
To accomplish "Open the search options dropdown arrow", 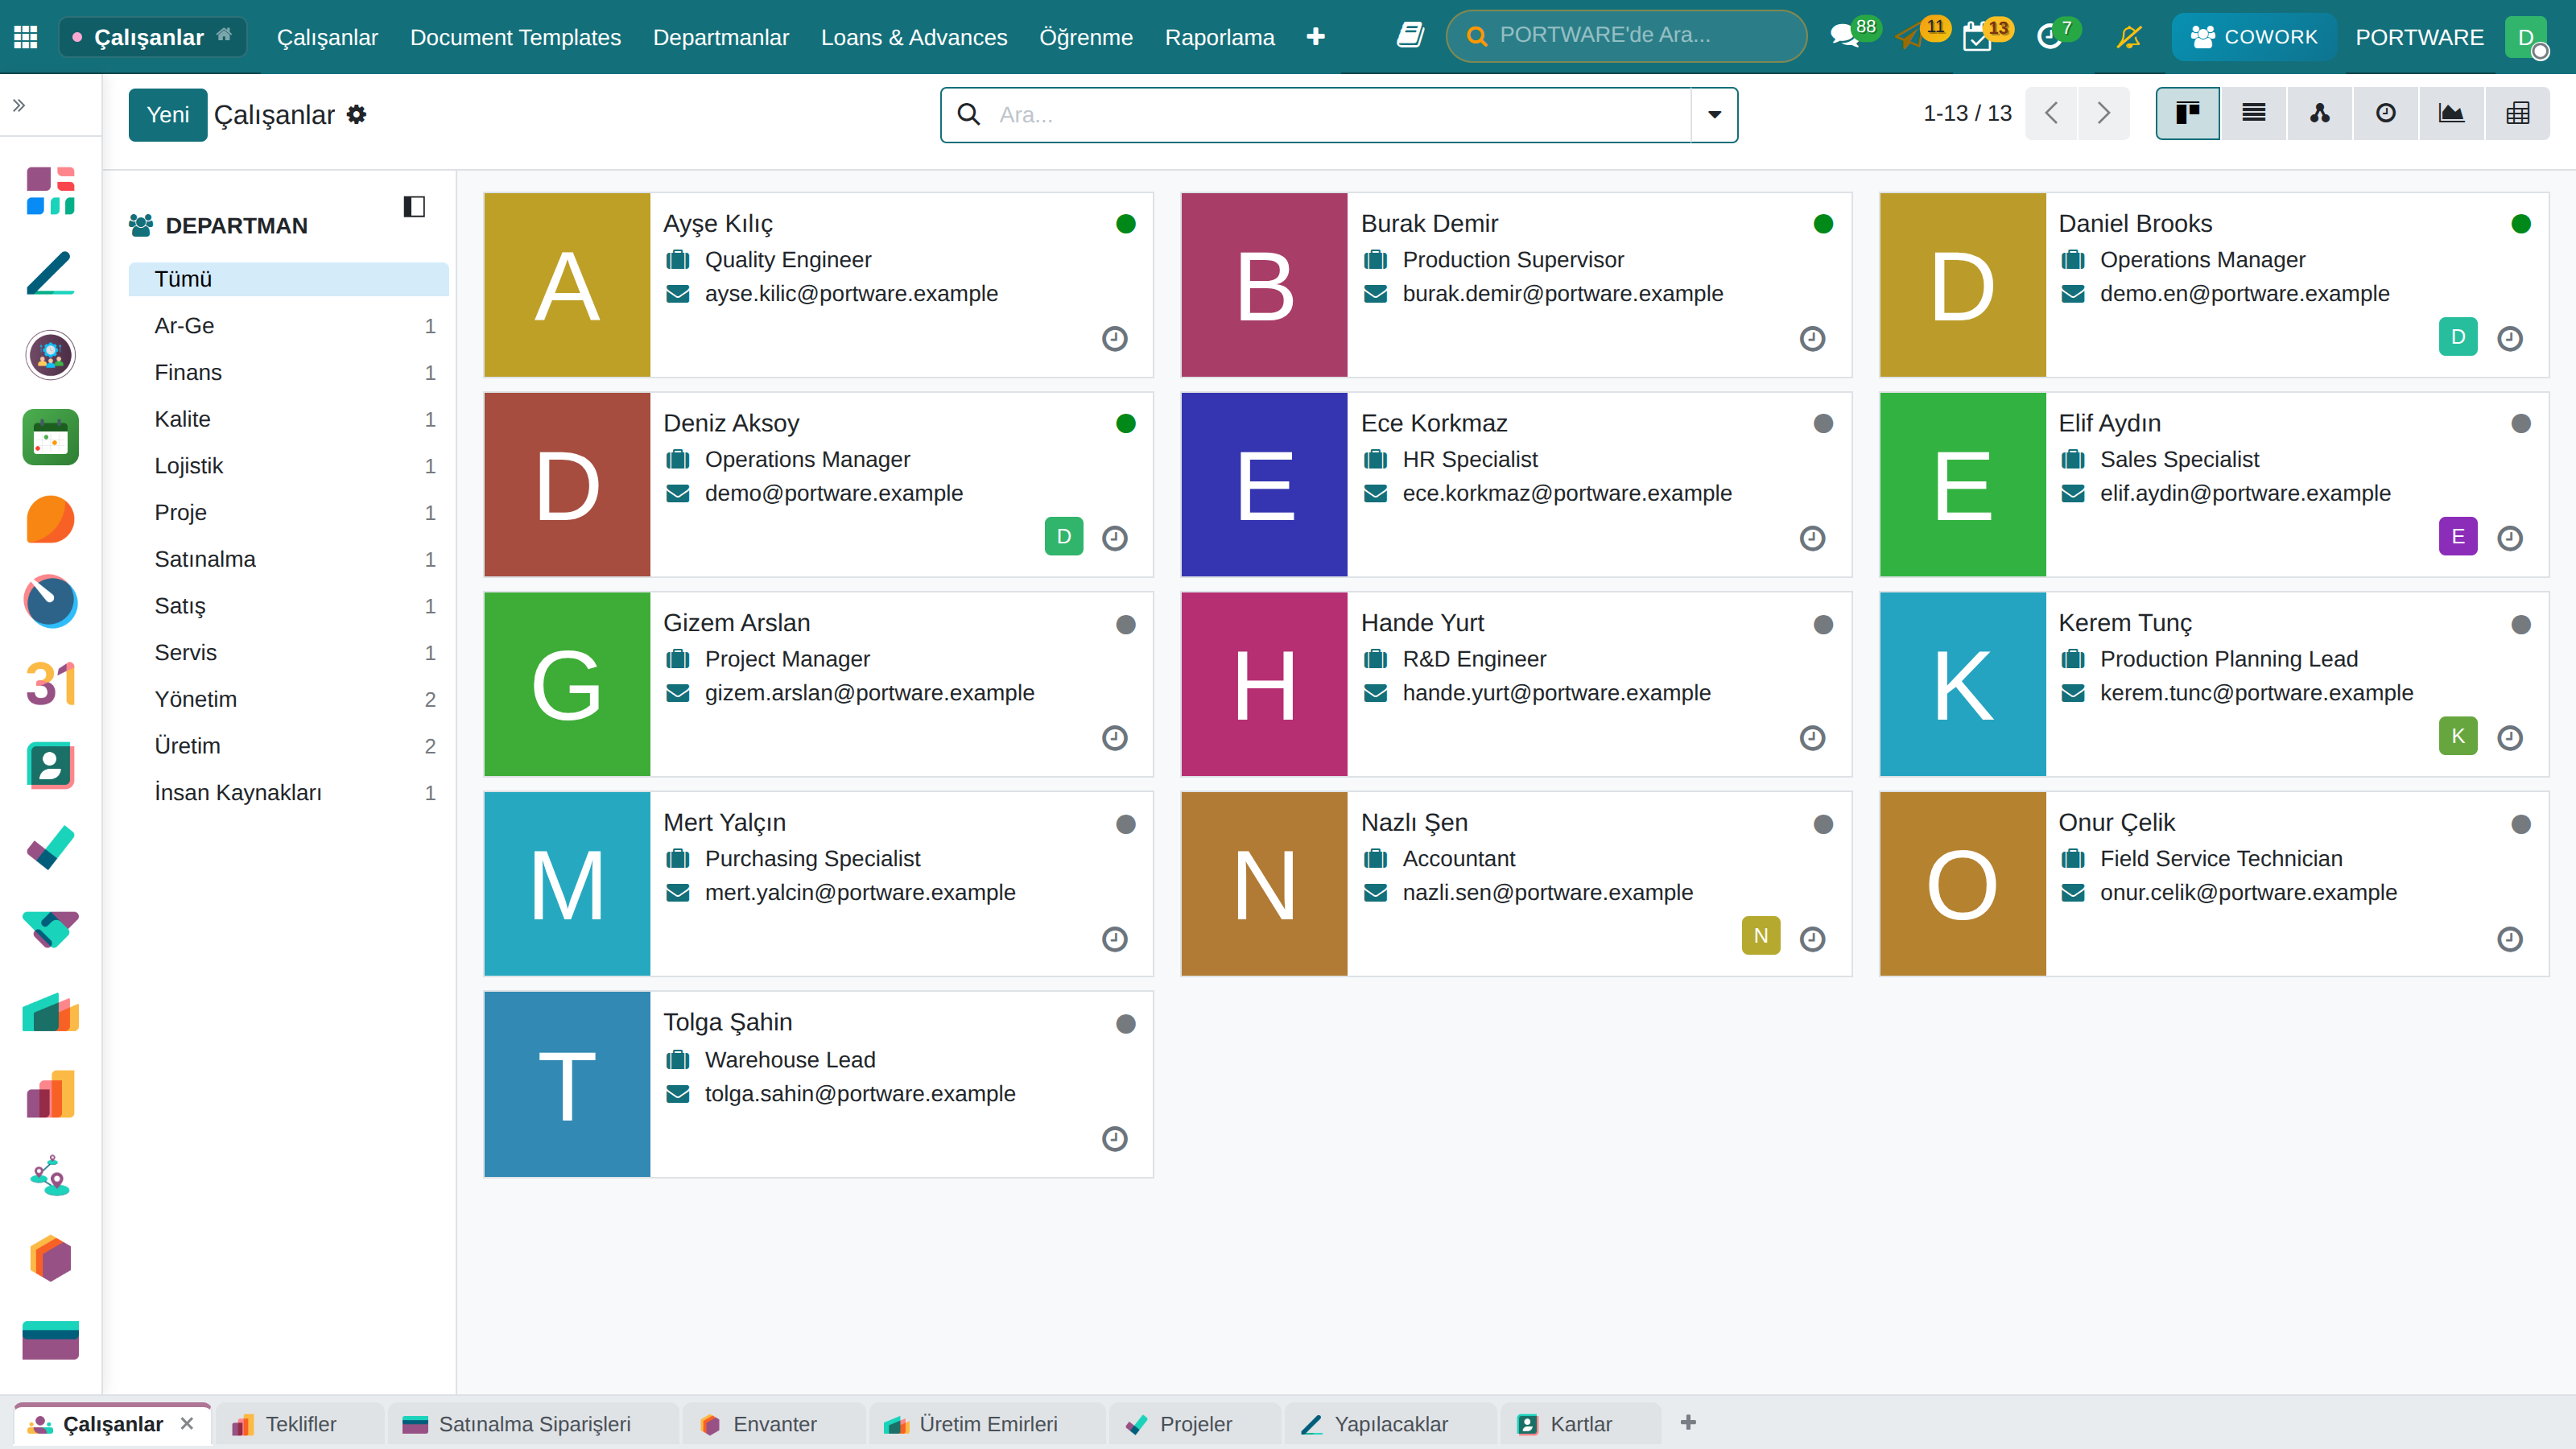I will [x=1714, y=115].
